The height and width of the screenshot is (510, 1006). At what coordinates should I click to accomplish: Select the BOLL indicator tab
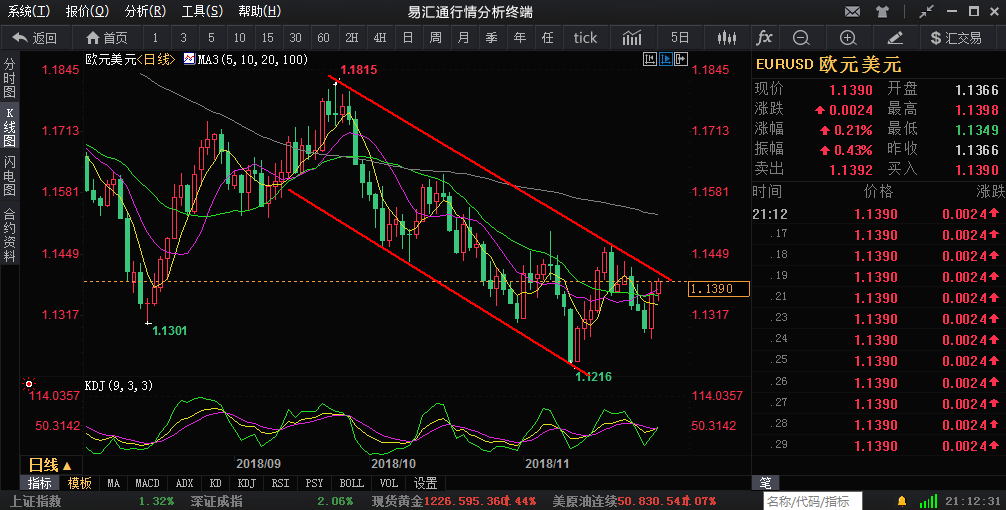[351, 483]
